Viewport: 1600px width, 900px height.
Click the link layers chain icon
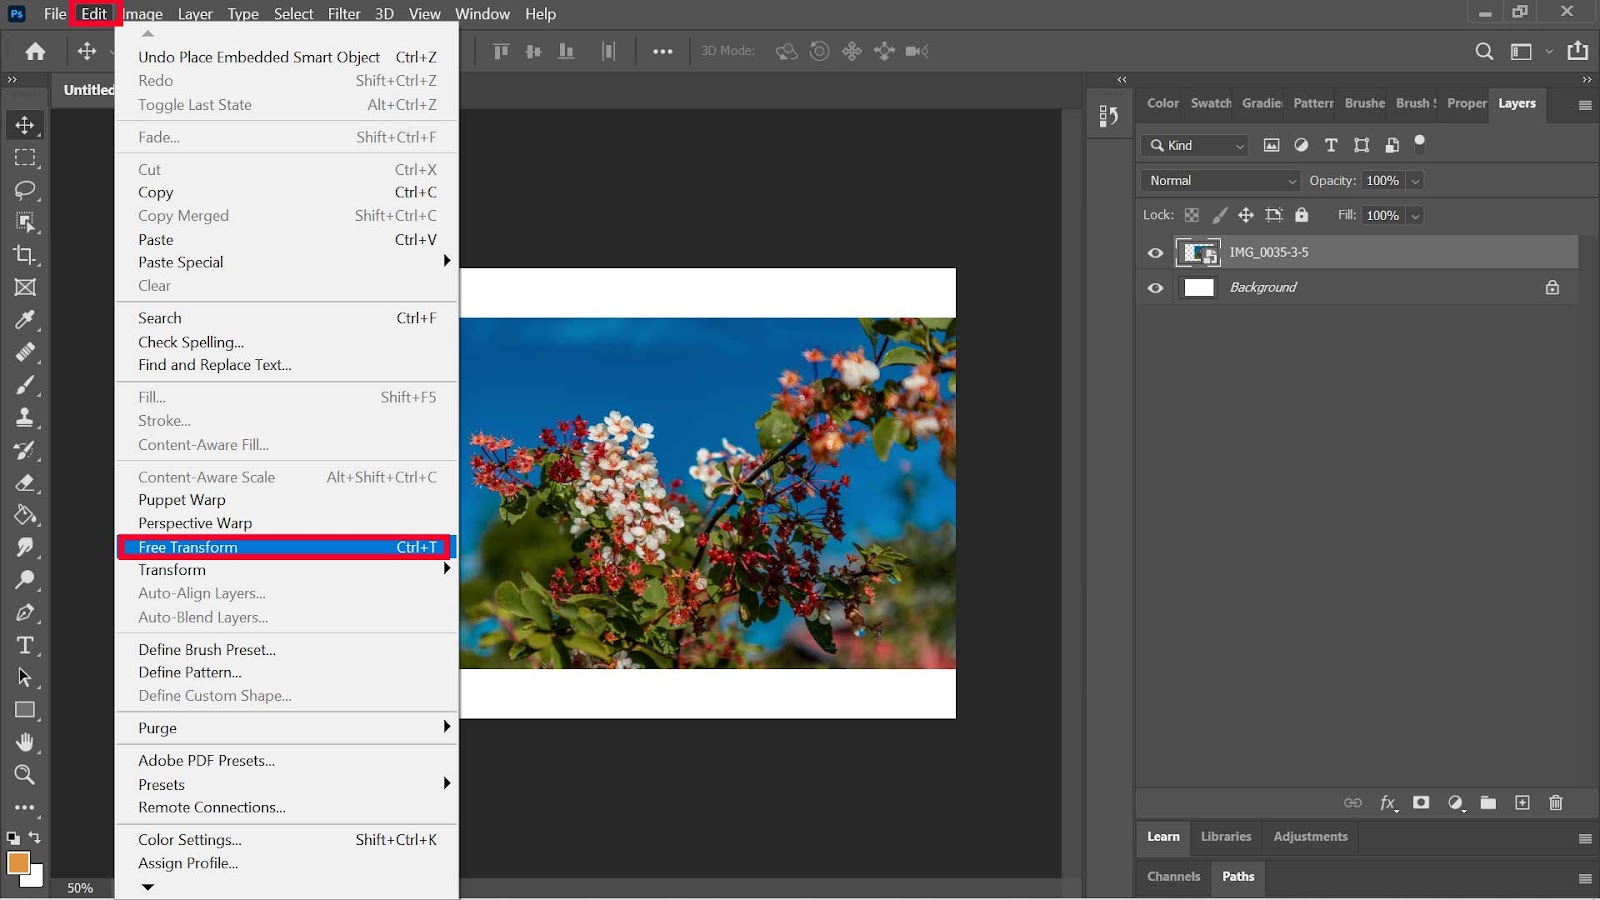[x=1353, y=803]
